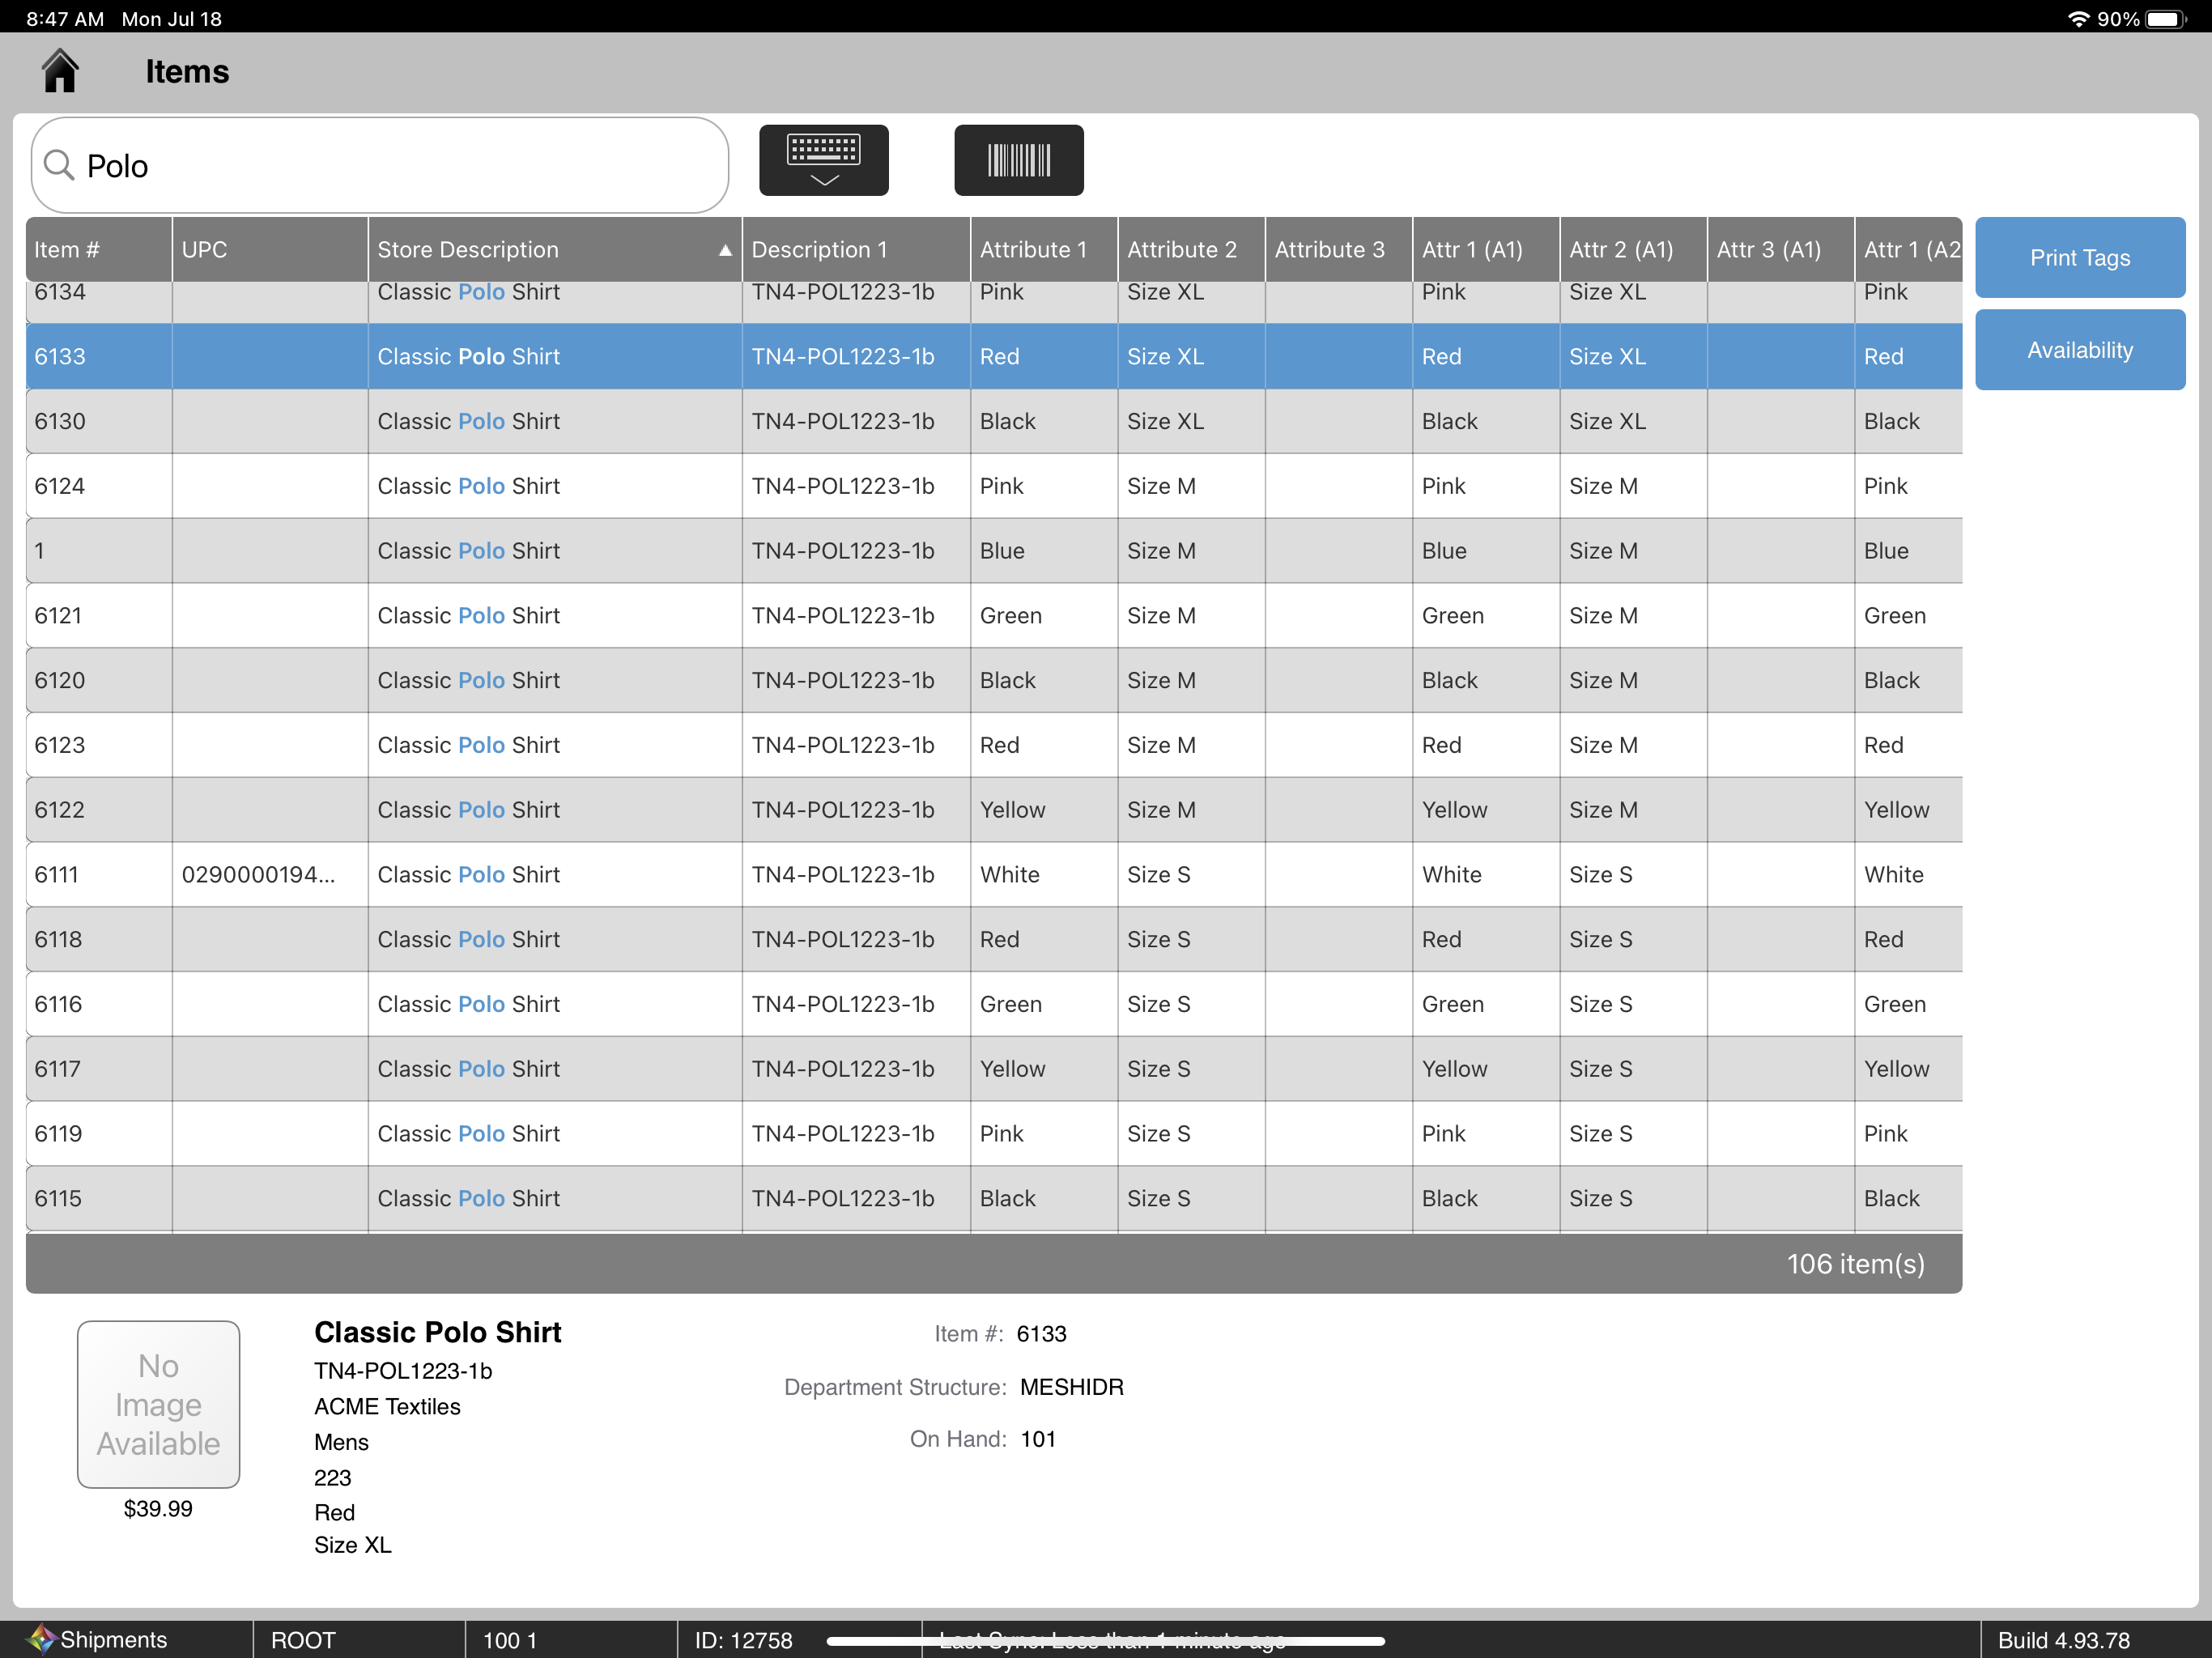Check the battery status icon
The width and height of the screenshot is (2212, 1658).
tap(2166, 19)
